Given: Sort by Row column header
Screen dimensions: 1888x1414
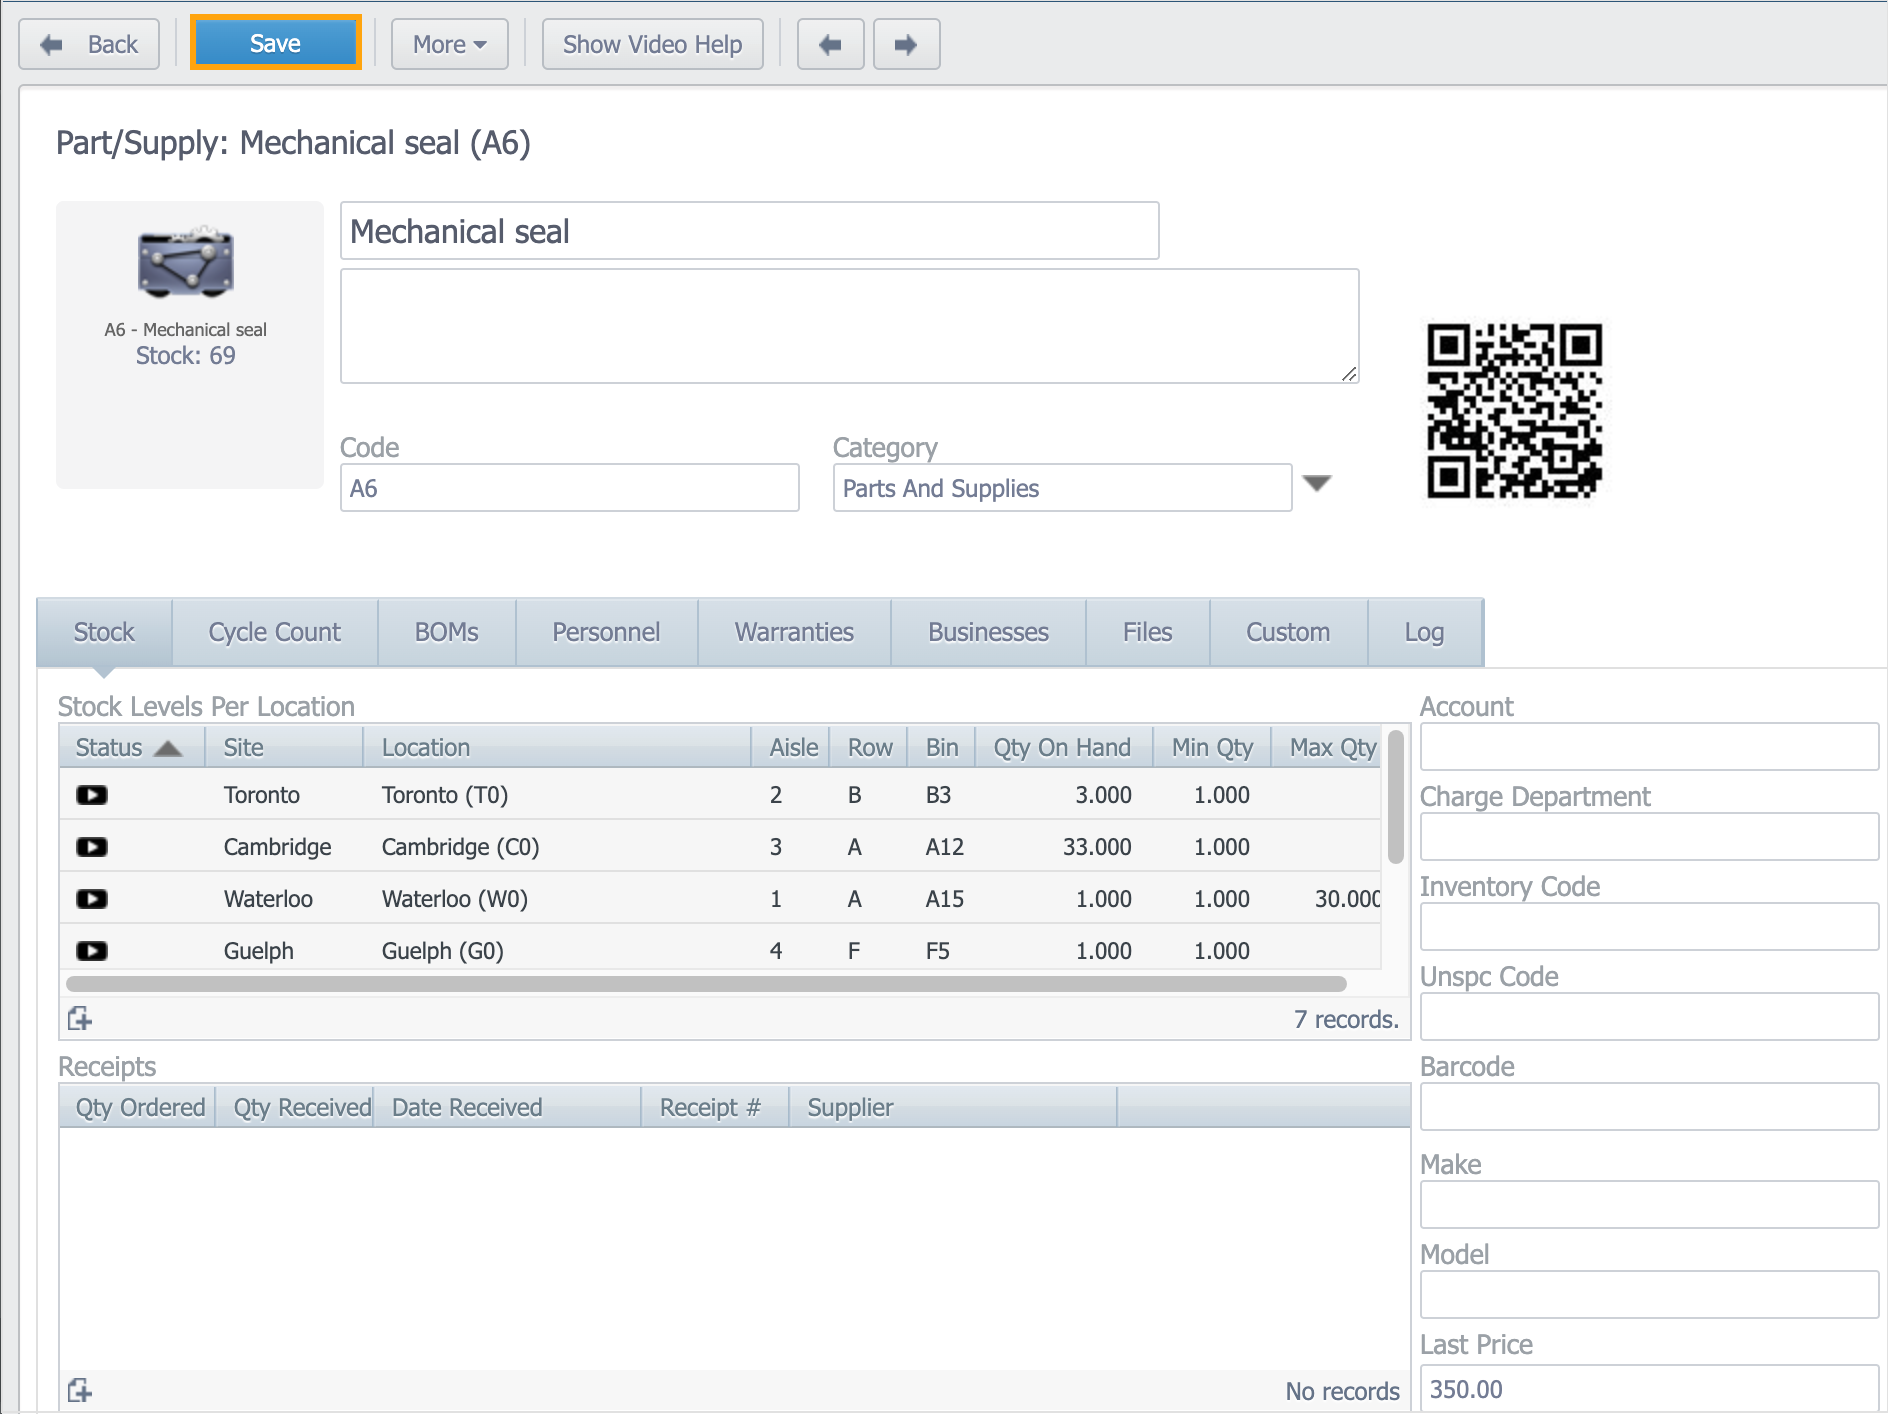Looking at the screenshot, I should [869, 747].
